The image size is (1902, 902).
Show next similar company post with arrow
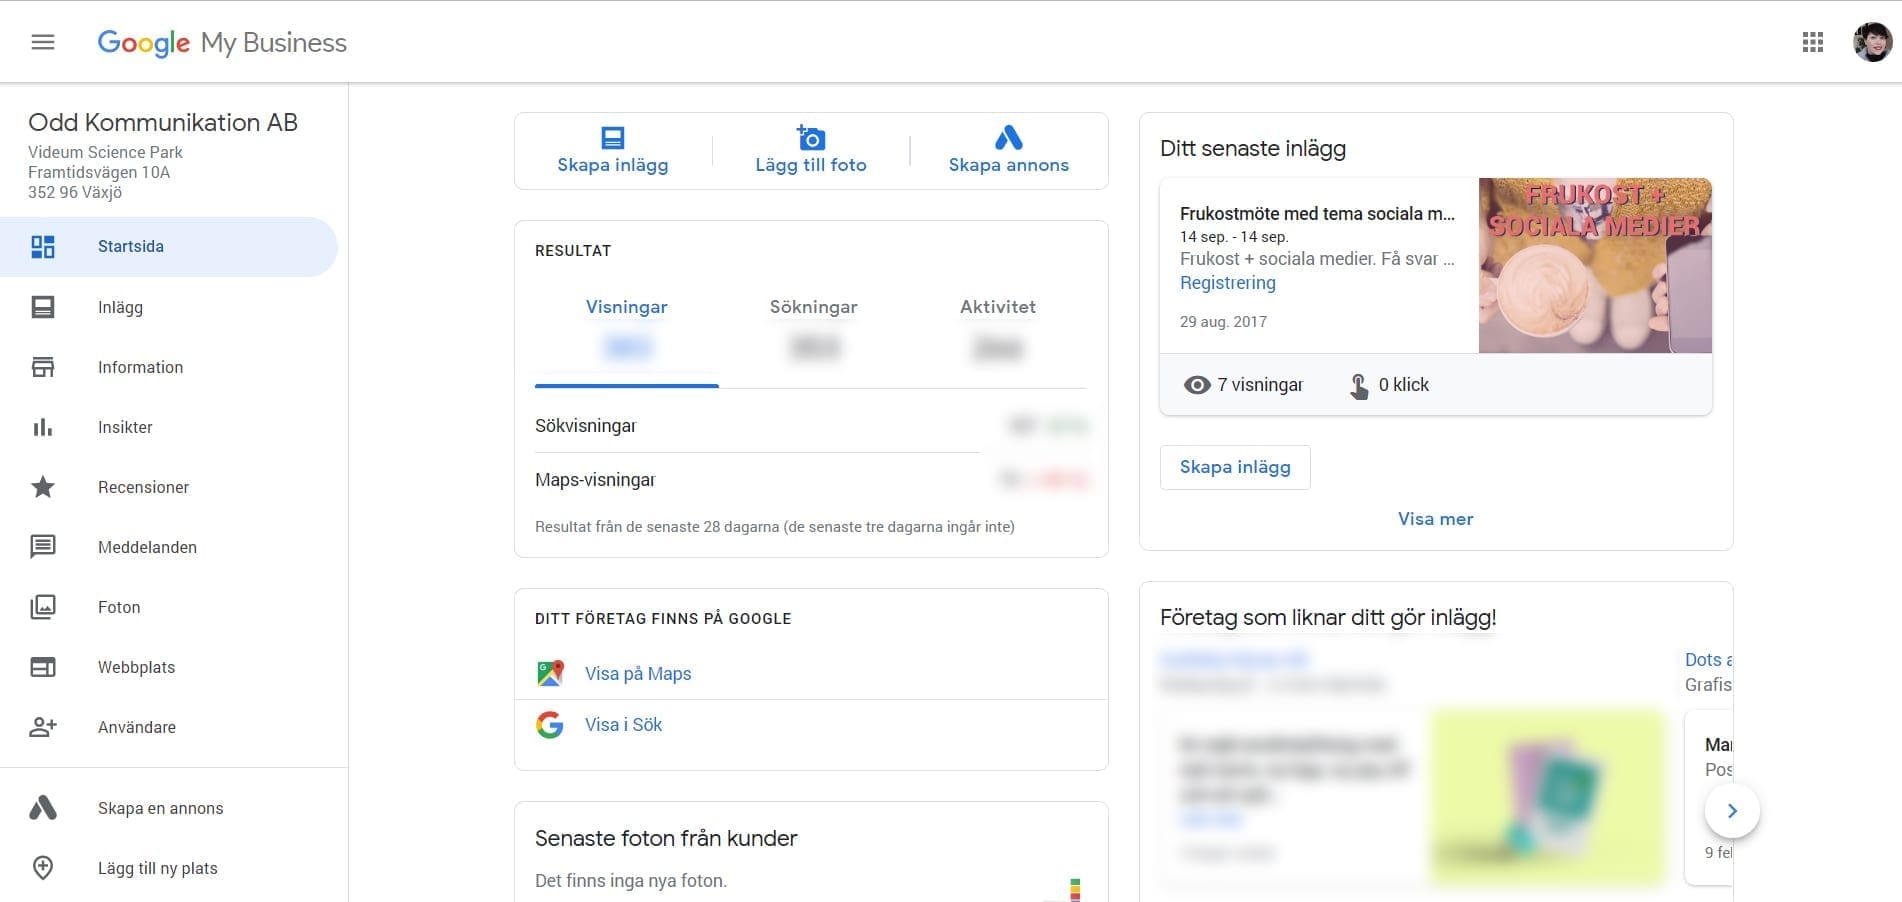pos(1732,811)
